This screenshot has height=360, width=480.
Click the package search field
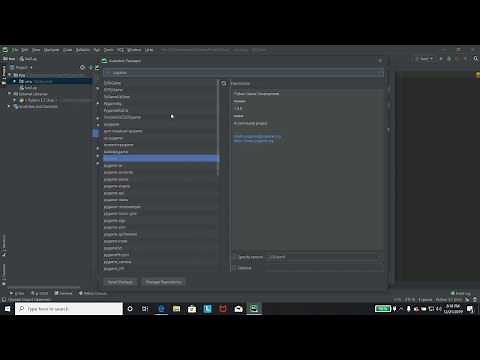[x=243, y=73]
